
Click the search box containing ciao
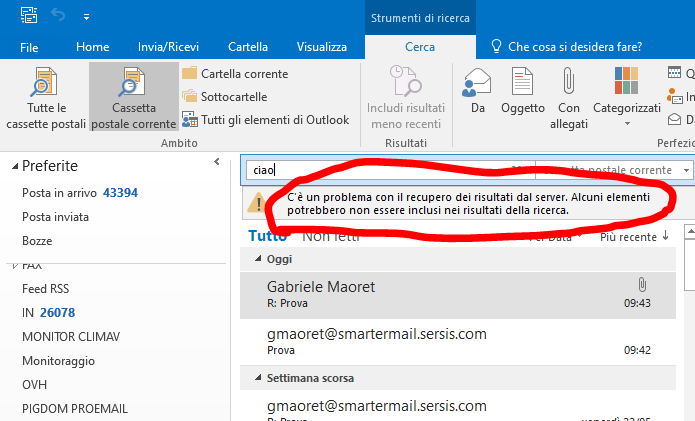point(380,170)
